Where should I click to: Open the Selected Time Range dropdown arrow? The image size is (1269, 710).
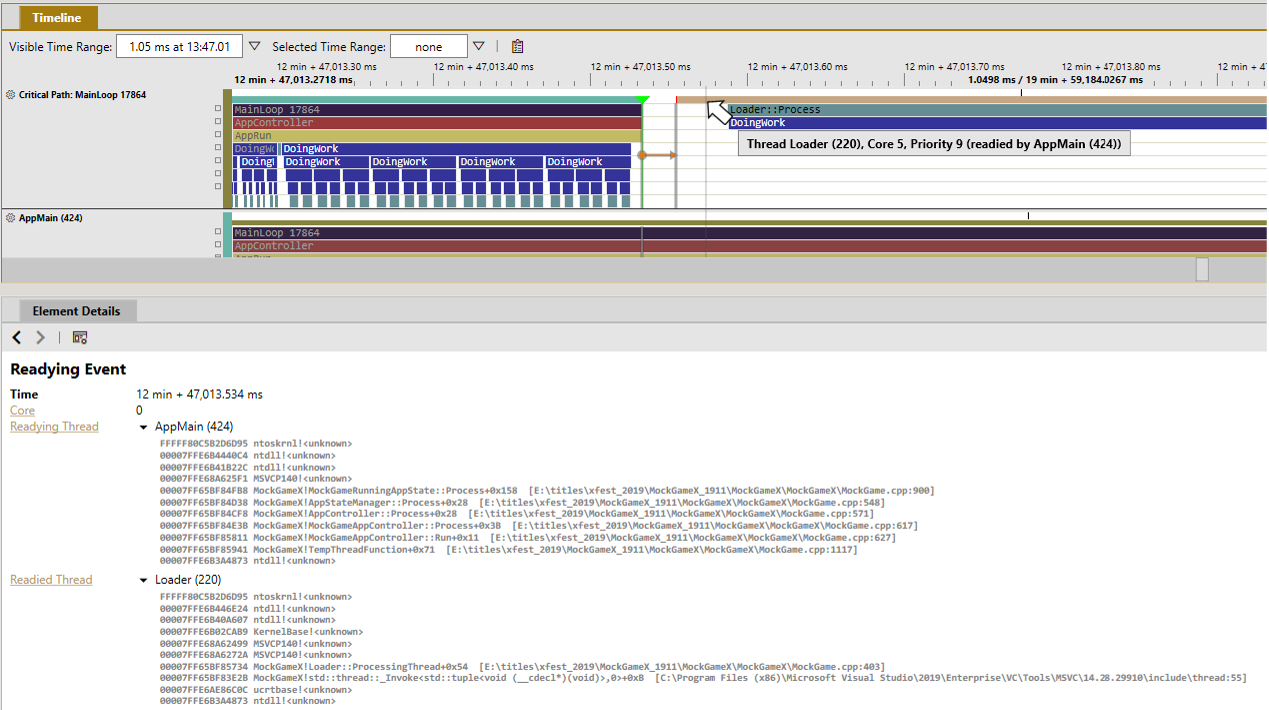(479, 46)
